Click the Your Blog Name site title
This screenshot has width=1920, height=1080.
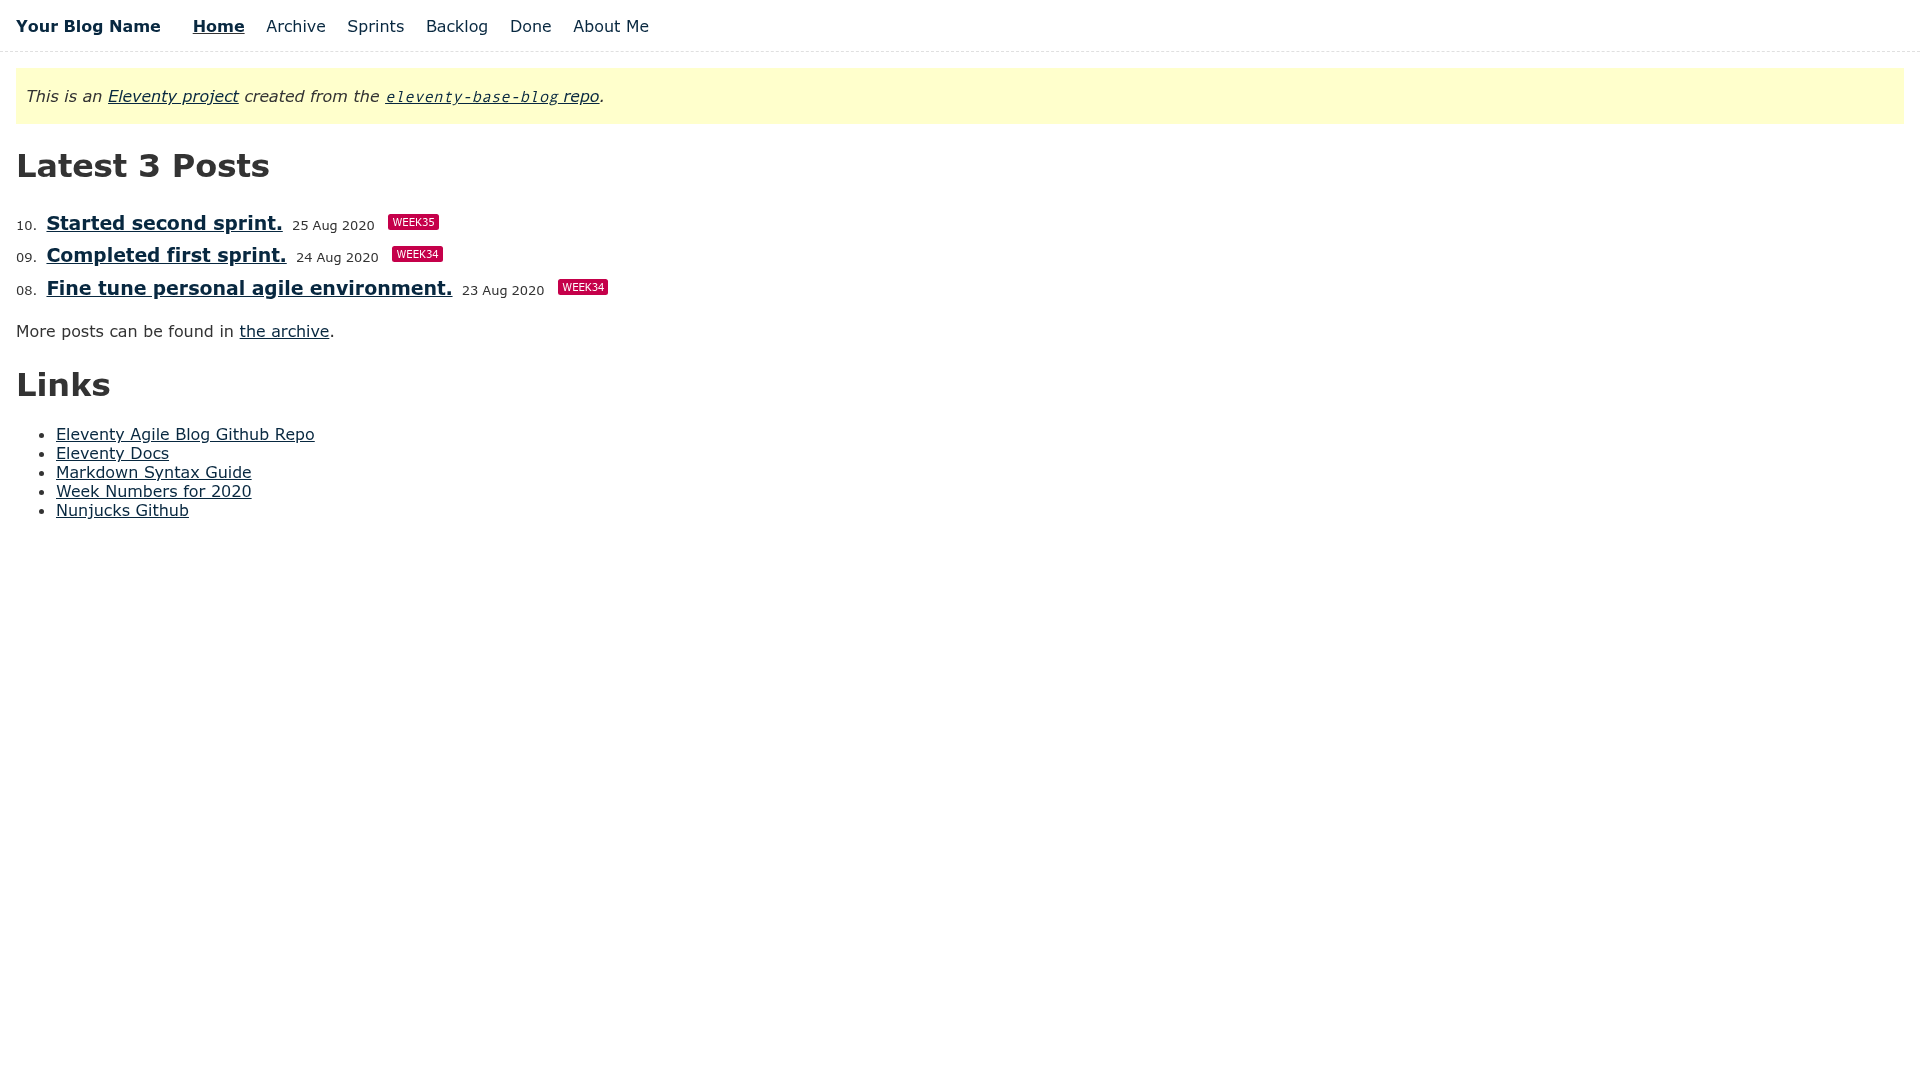pos(88,27)
